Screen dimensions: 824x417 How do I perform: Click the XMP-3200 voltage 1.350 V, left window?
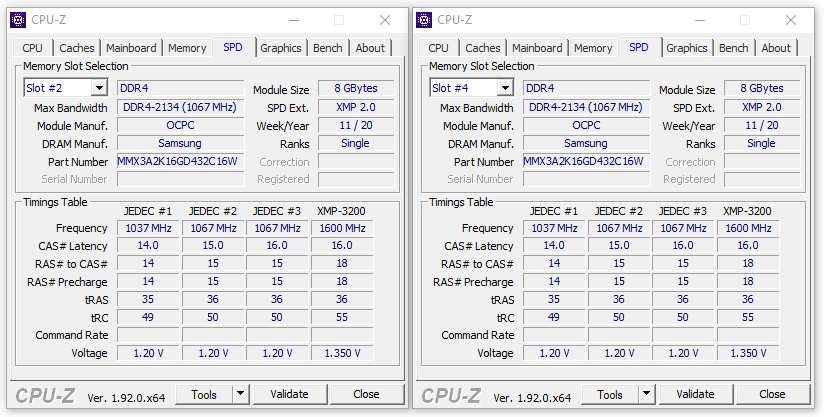342,353
